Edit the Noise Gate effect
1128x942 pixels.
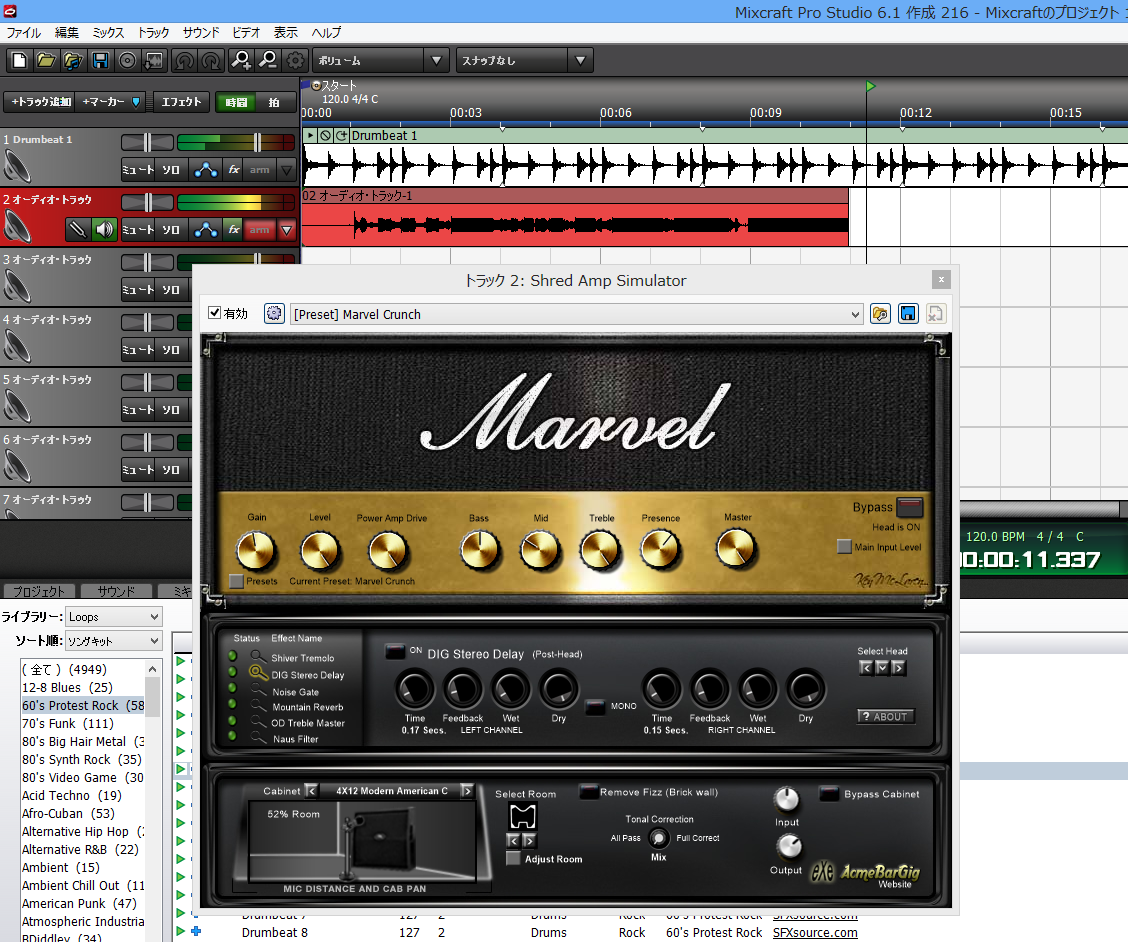coord(259,691)
